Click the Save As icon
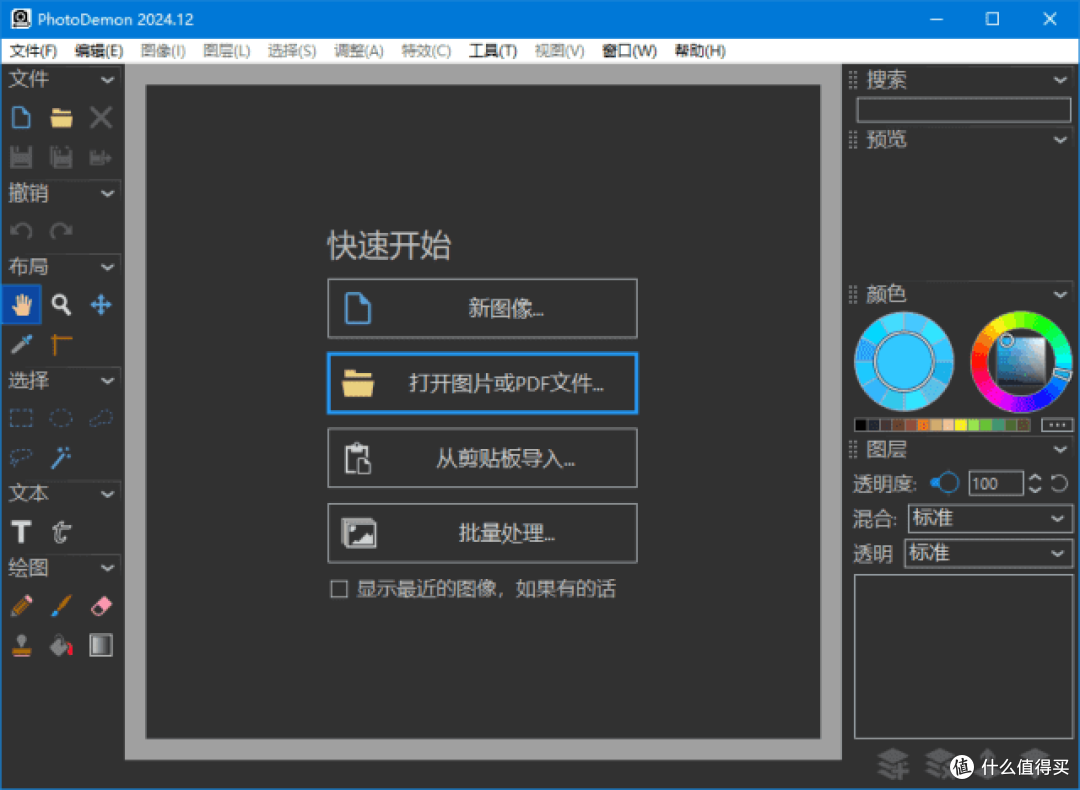 (101, 157)
